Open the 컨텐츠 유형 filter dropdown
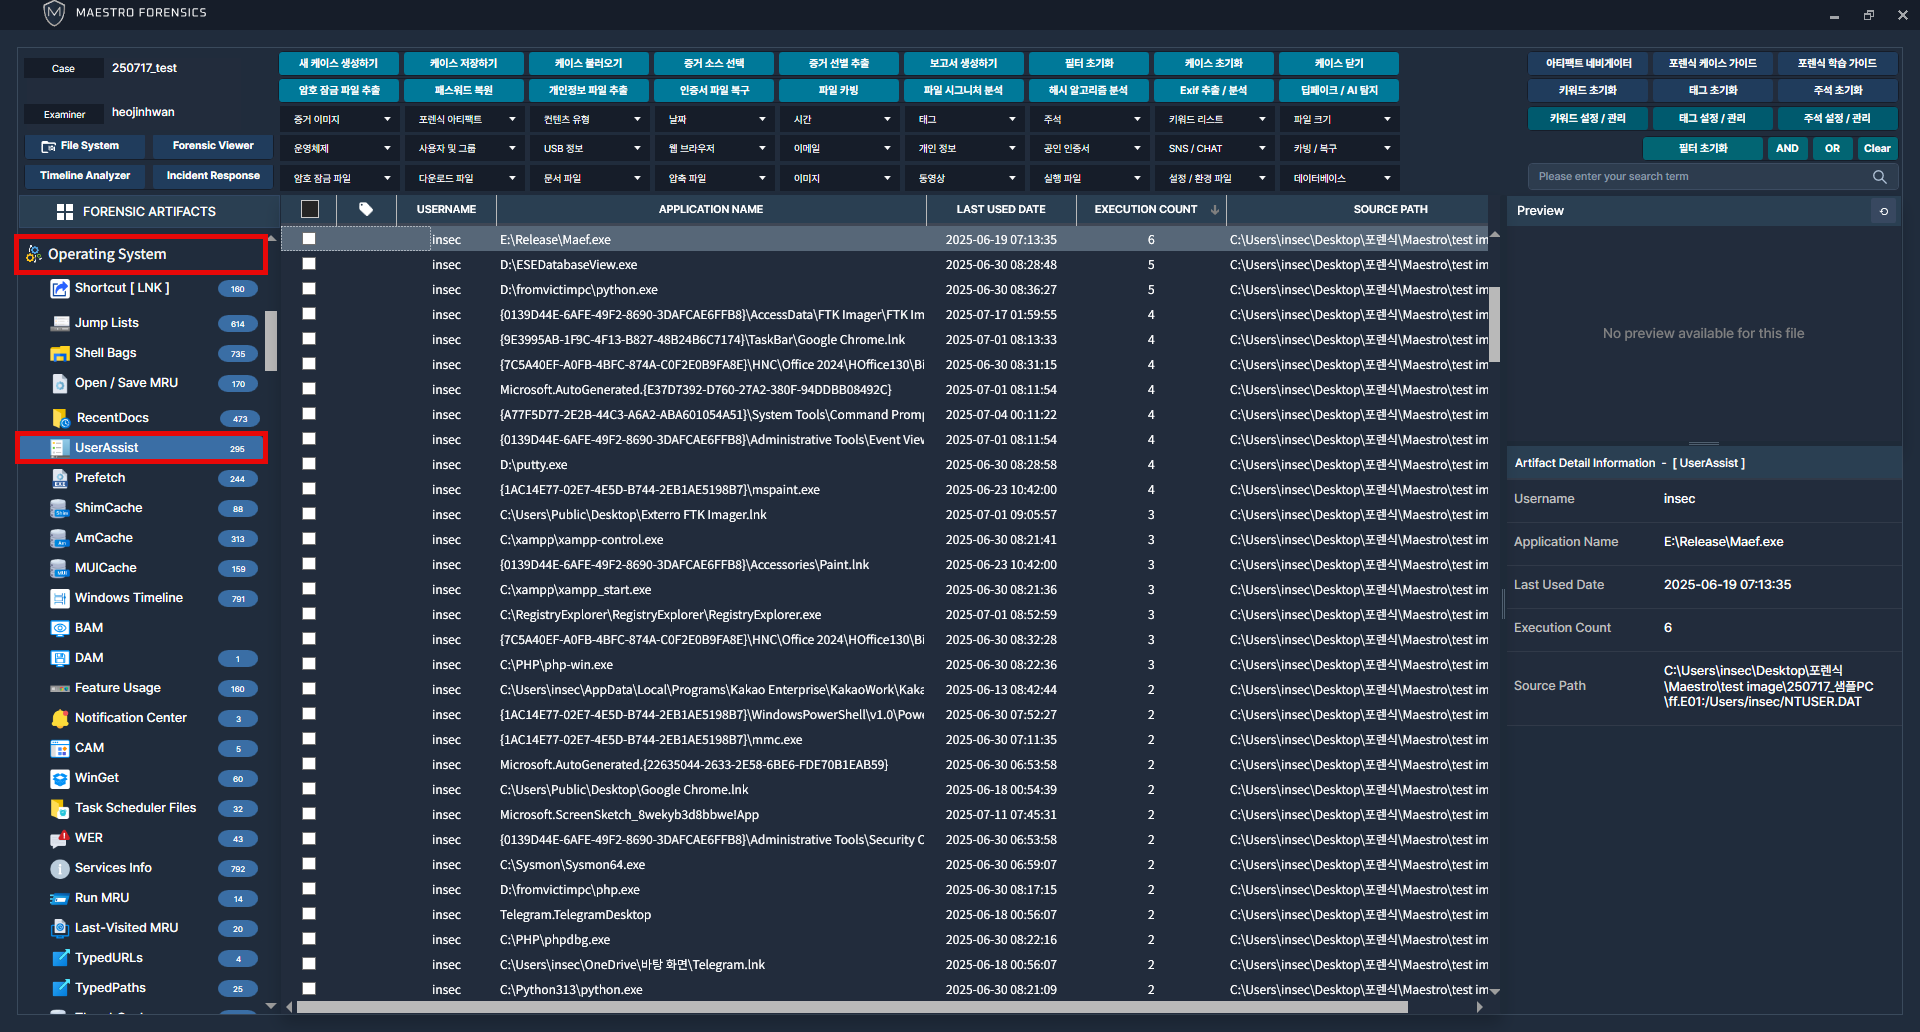The height and width of the screenshot is (1032, 1920). pos(591,119)
